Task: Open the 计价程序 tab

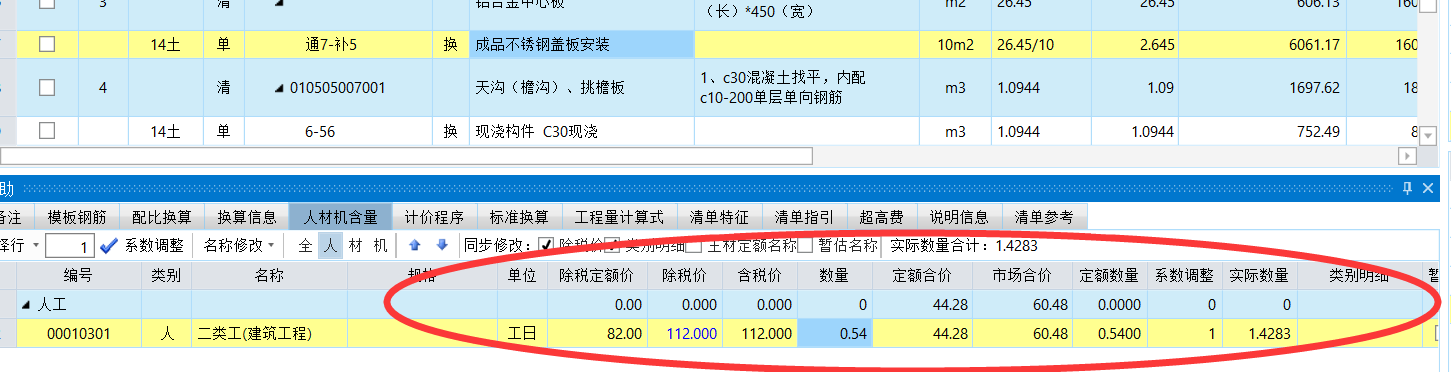Action: click(x=434, y=217)
